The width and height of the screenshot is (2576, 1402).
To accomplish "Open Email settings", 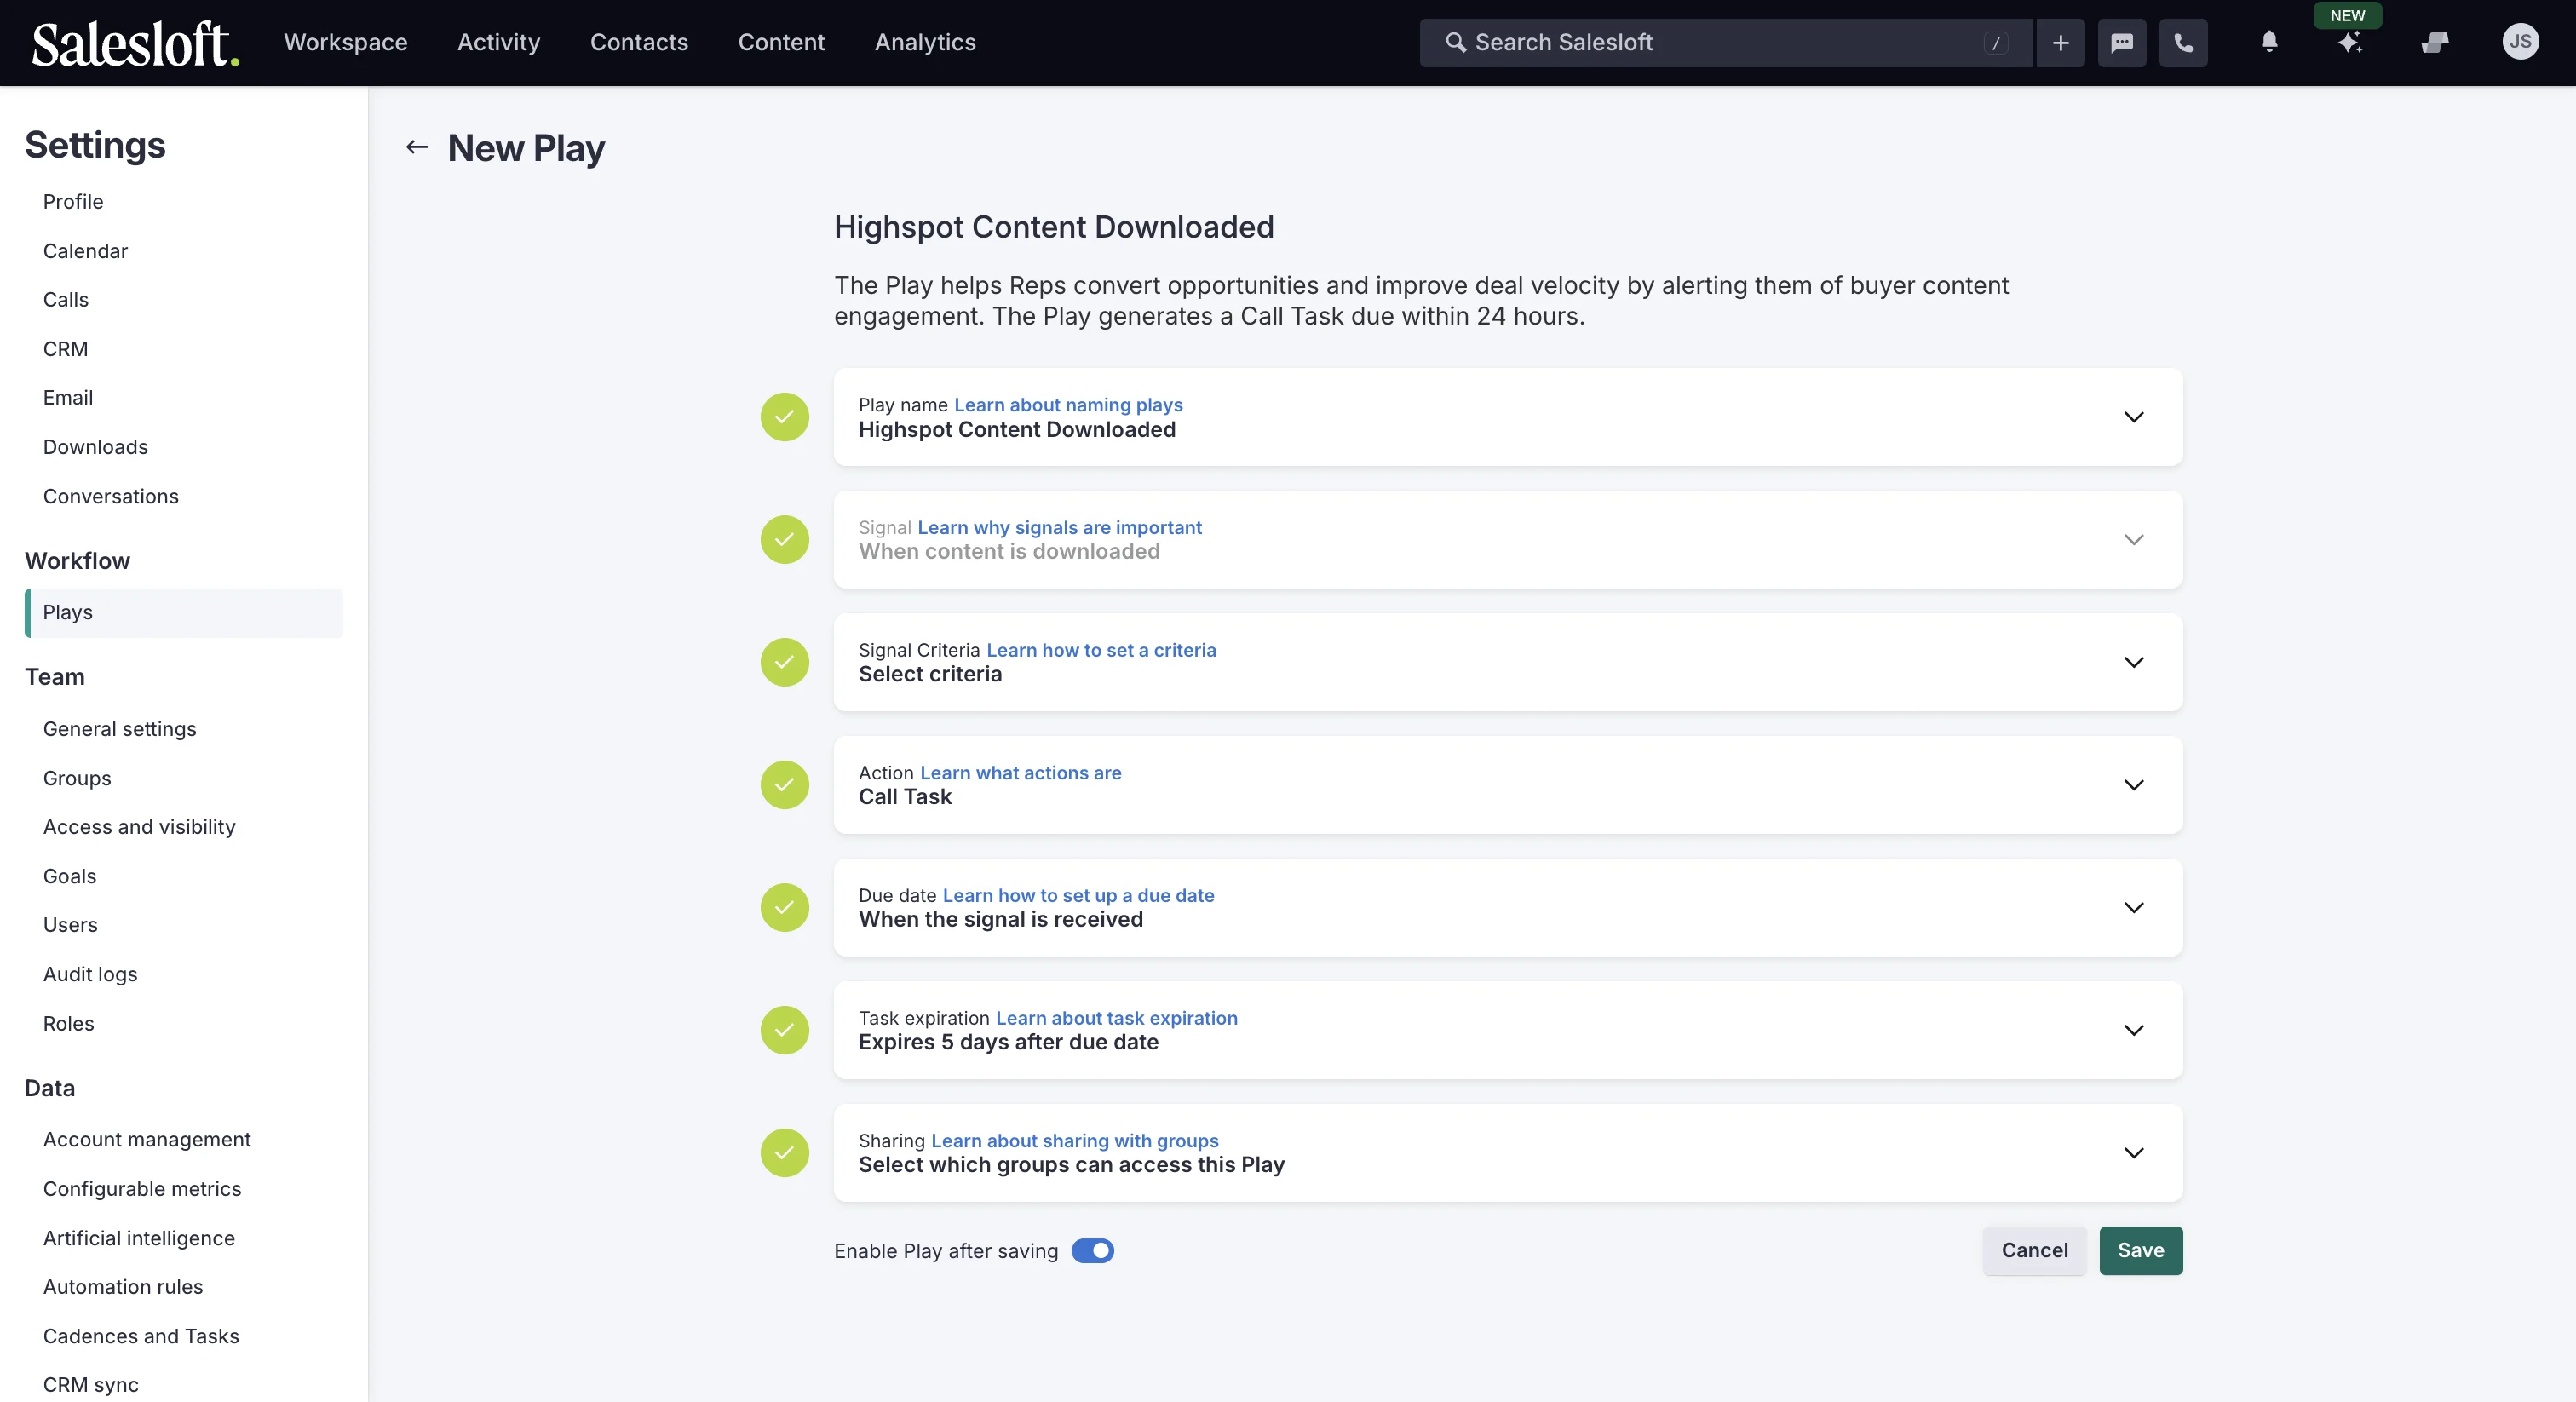I will (68, 398).
